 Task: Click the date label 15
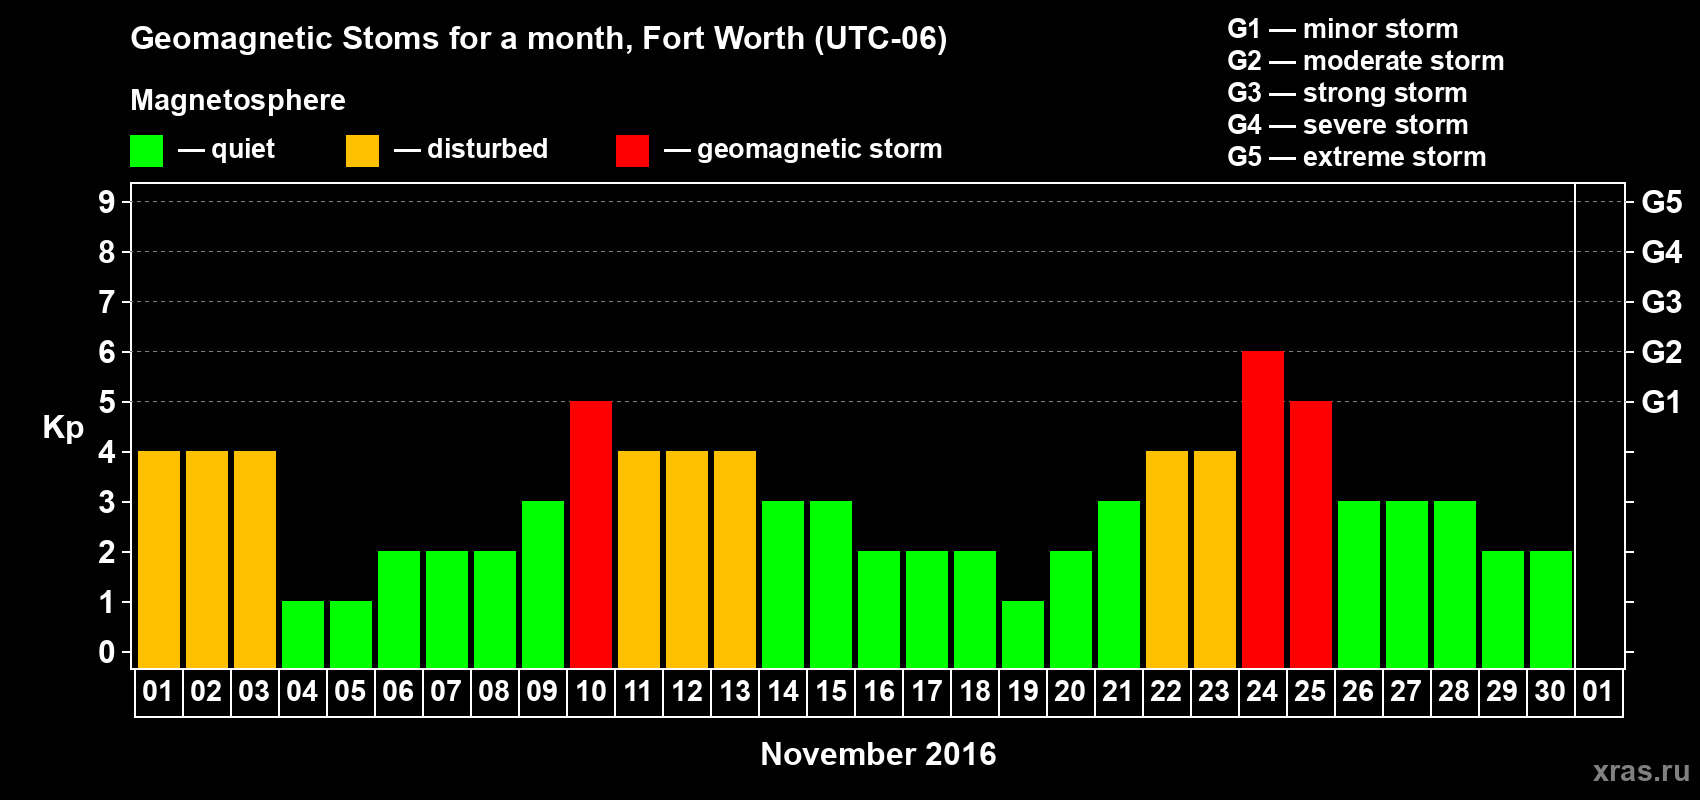tap(831, 692)
